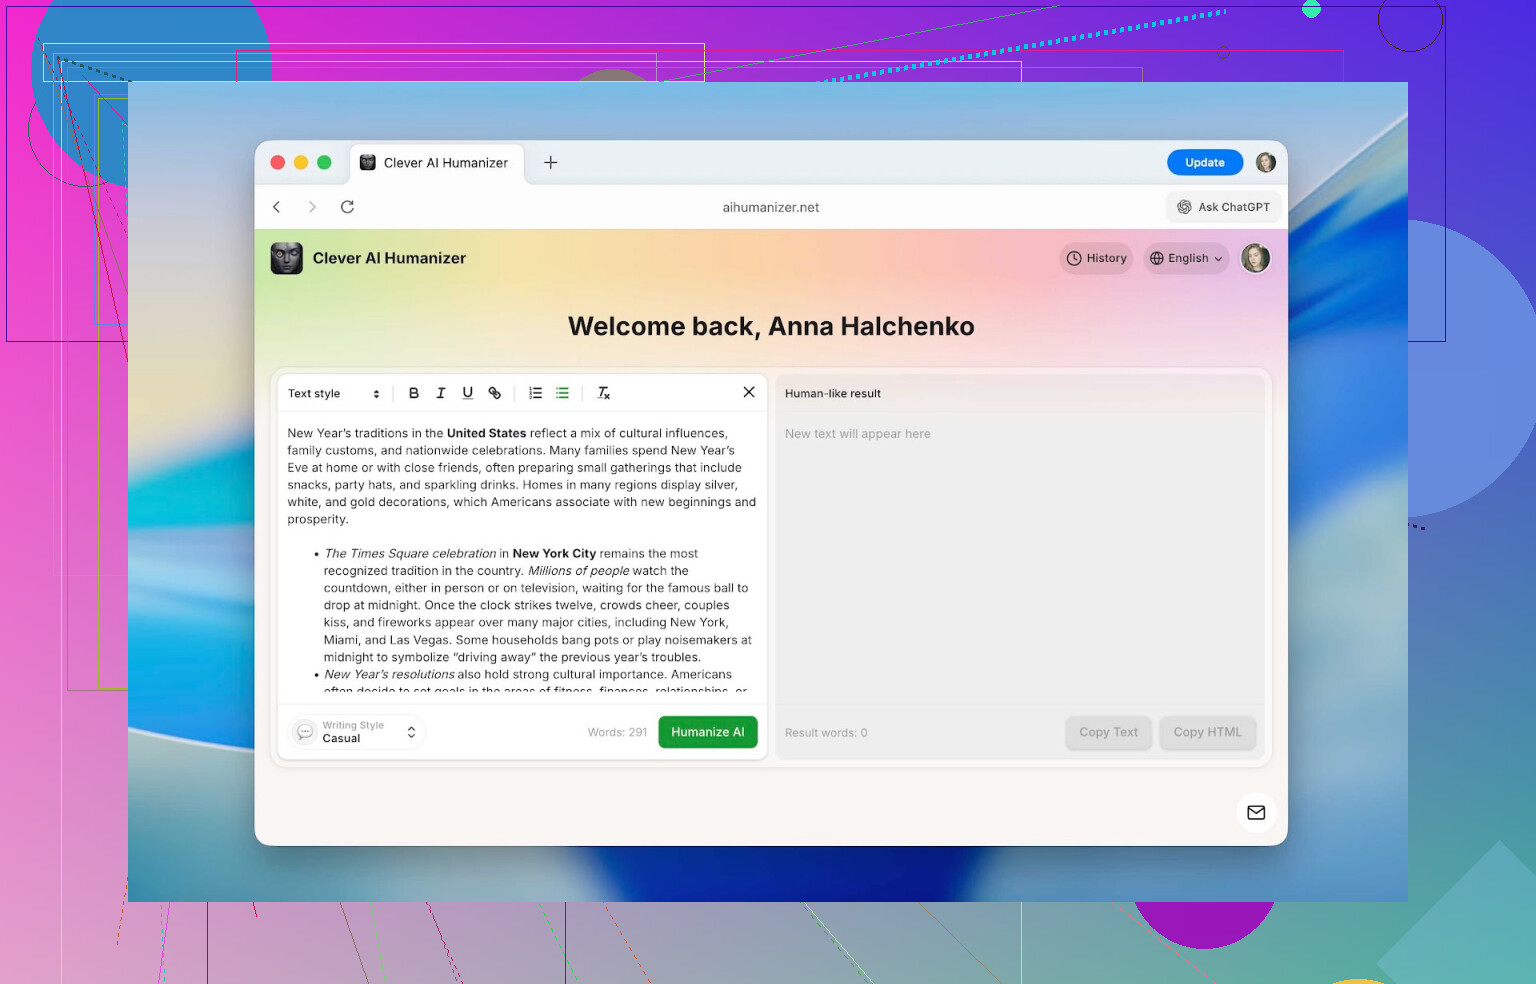This screenshot has width=1536, height=984.
Task: Create a numbered list
Action: pyautogui.click(x=535, y=393)
